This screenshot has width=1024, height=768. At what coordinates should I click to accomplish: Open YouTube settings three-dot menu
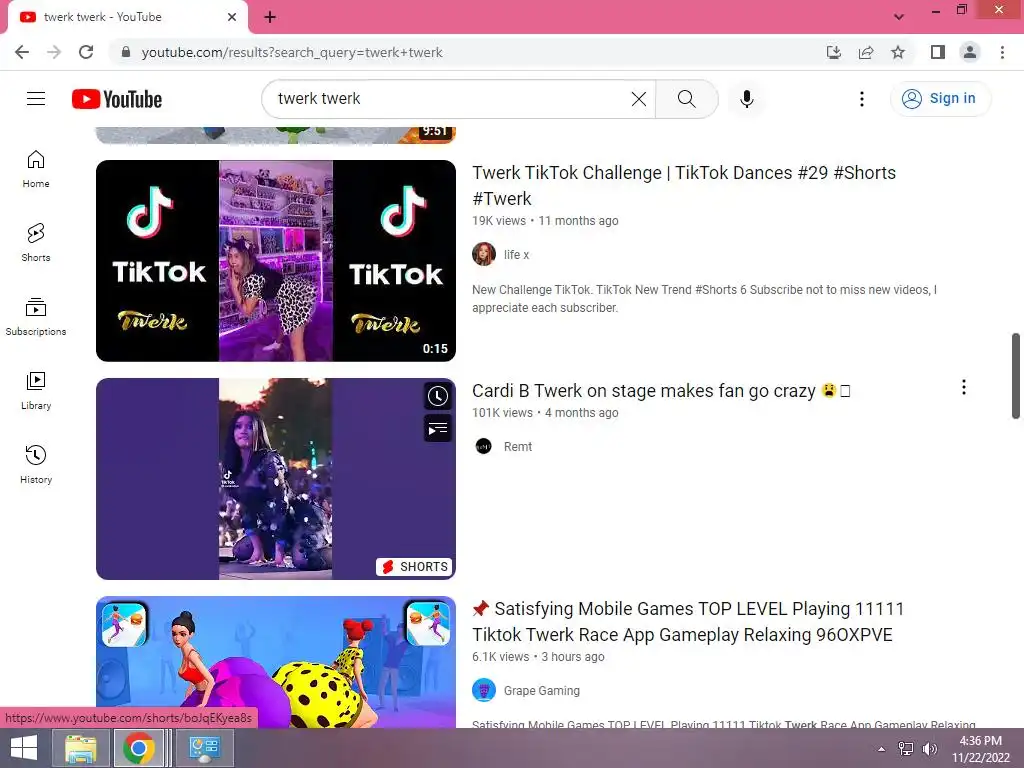[861, 99]
